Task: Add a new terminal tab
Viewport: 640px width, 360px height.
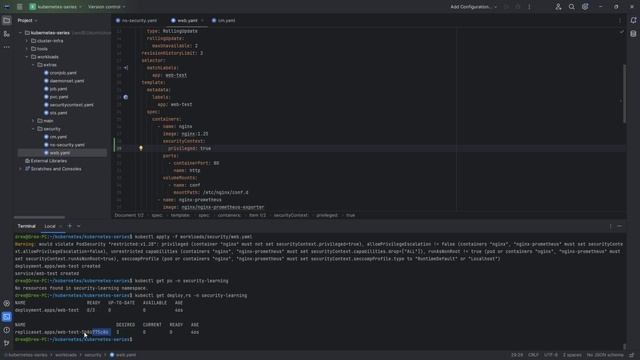Action: click(x=70, y=226)
